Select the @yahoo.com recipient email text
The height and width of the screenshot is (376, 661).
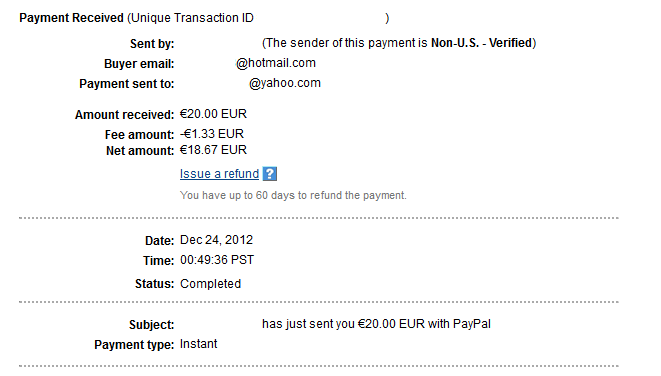point(285,83)
